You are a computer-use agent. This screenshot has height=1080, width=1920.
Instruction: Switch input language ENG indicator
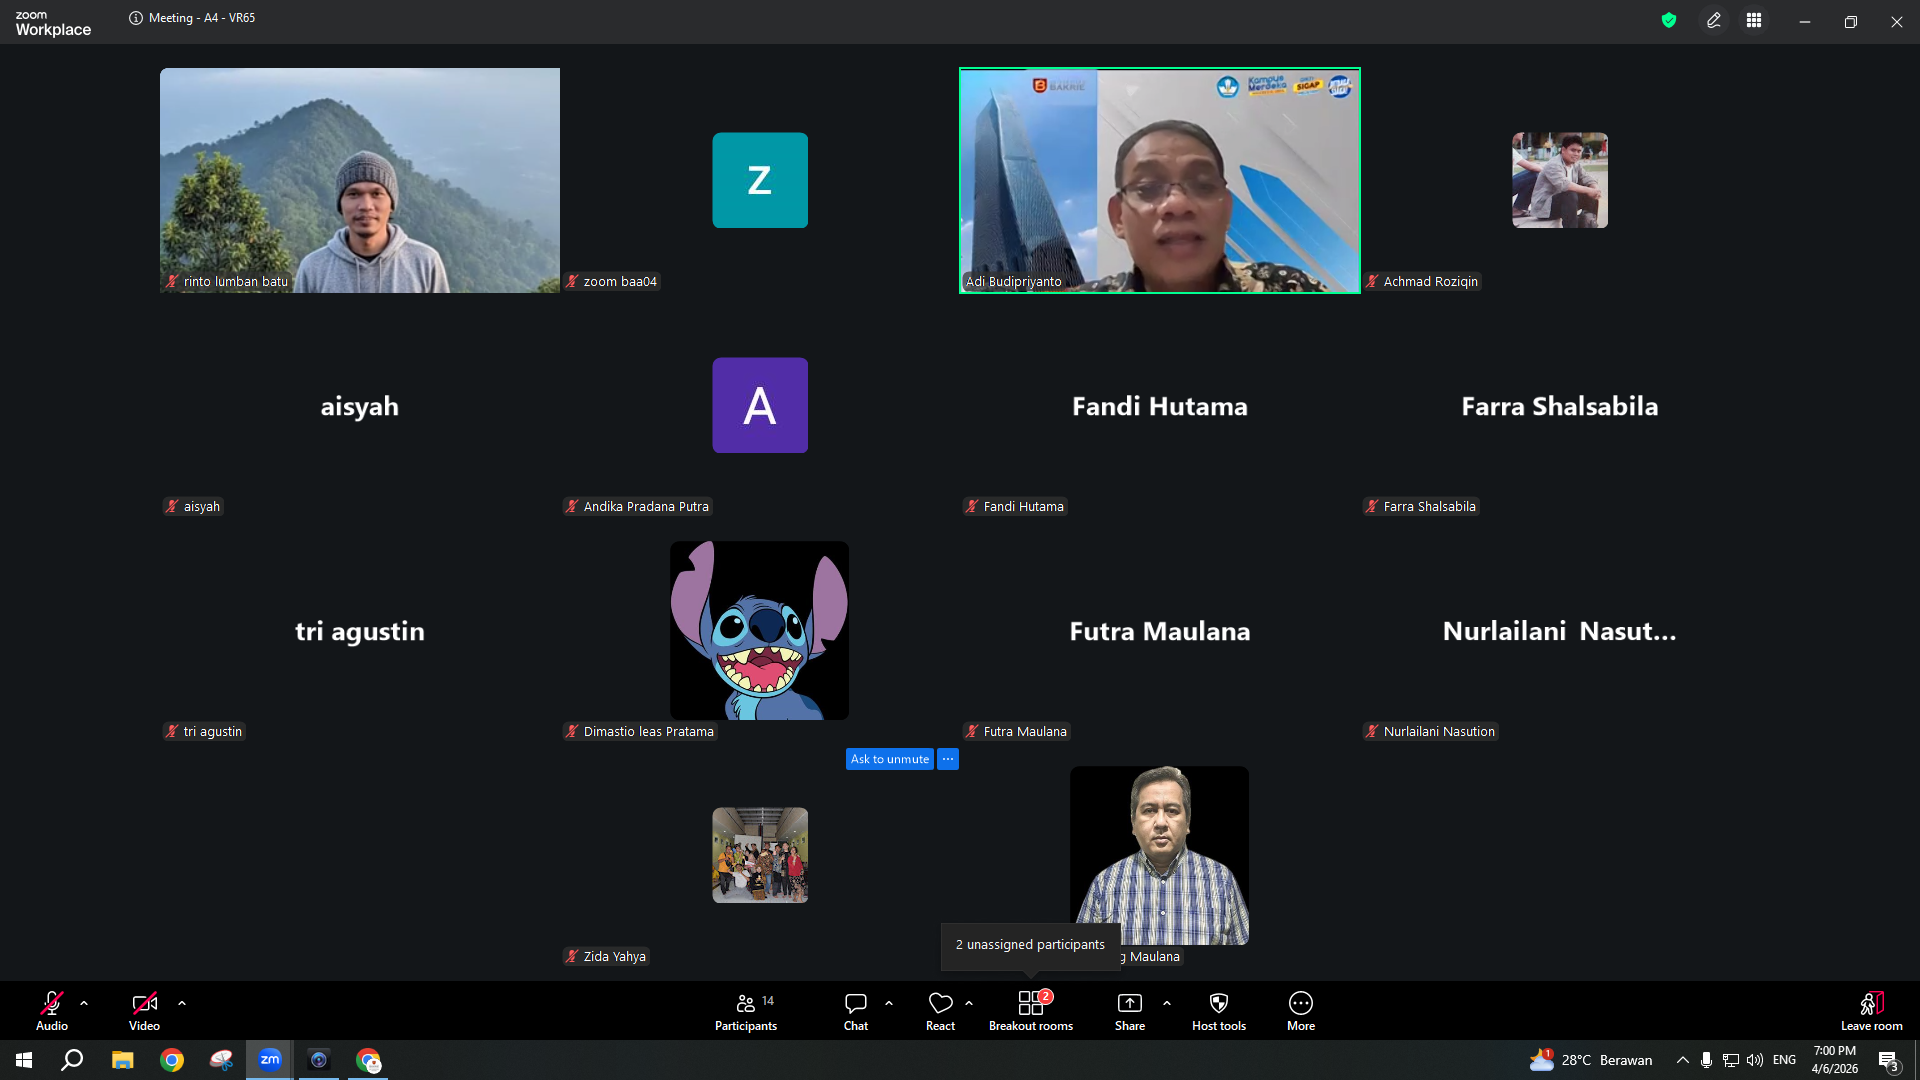click(x=1785, y=1060)
